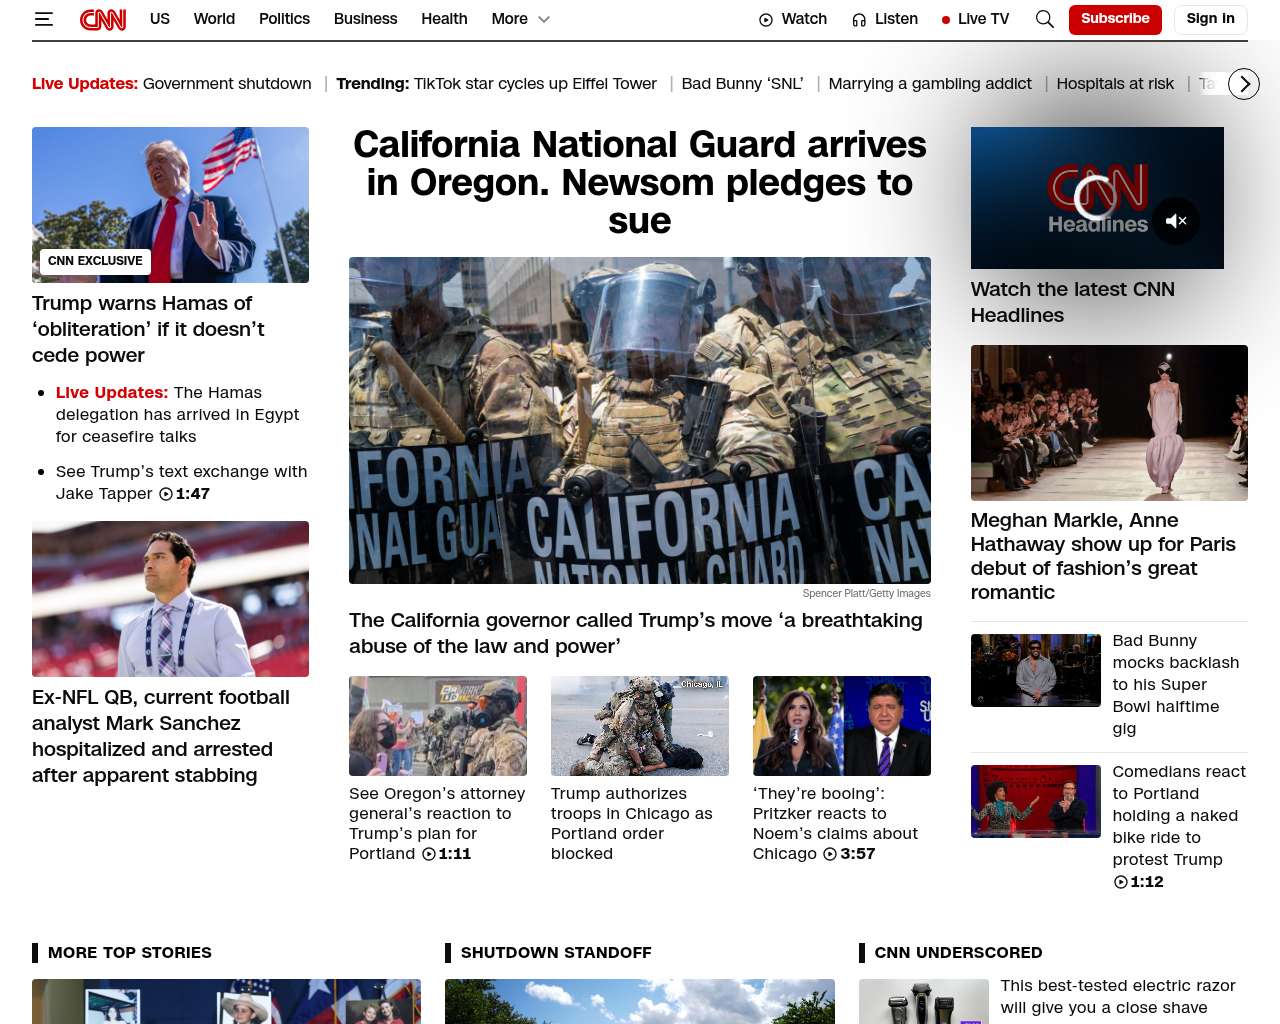The height and width of the screenshot is (1024, 1280).
Task: Open electric razors product thumbnail
Action: [x=924, y=1002]
